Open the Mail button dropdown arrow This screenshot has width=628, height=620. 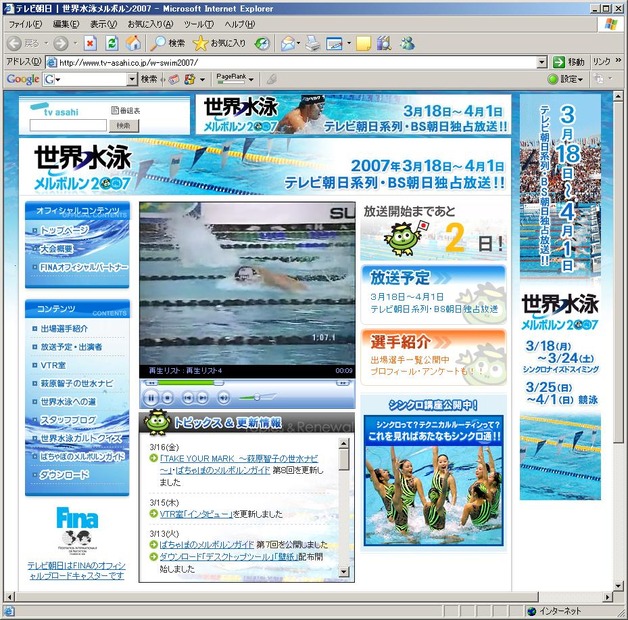coord(299,43)
